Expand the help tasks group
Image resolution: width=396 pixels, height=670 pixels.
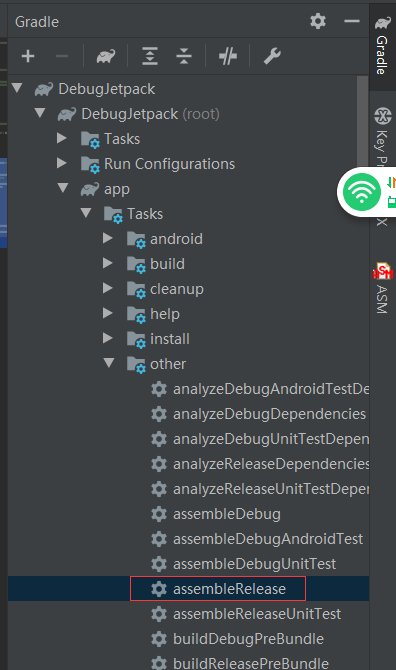[x=108, y=313]
